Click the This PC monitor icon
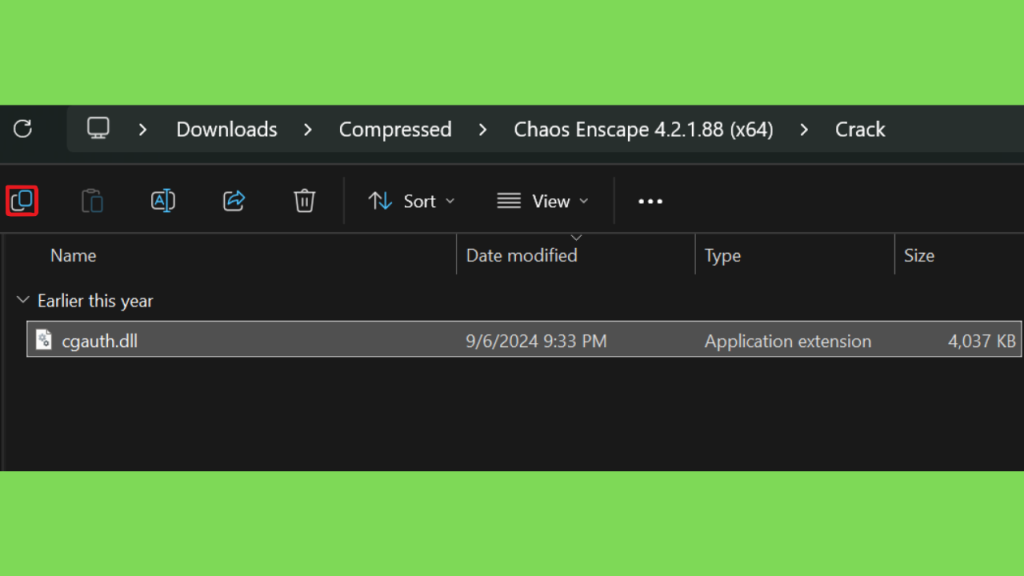Viewport: 1024px width, 576px height. pyautogui.click(x=99, y=128)
